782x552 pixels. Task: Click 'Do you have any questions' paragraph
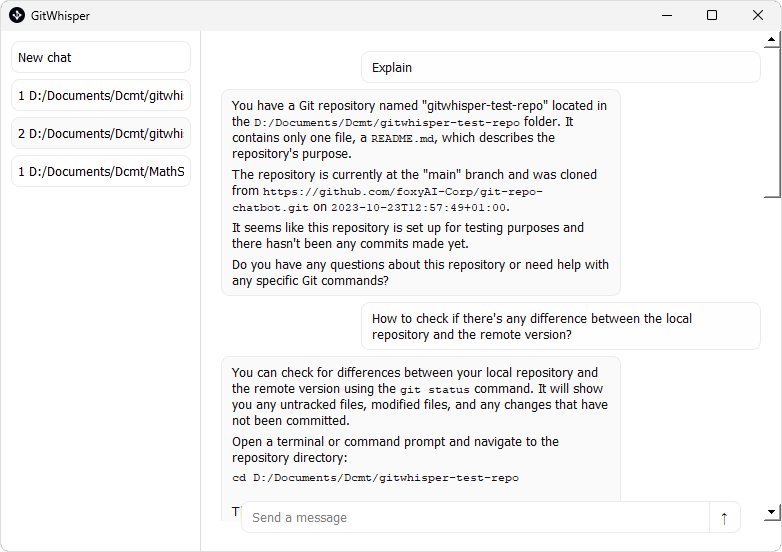420,272
